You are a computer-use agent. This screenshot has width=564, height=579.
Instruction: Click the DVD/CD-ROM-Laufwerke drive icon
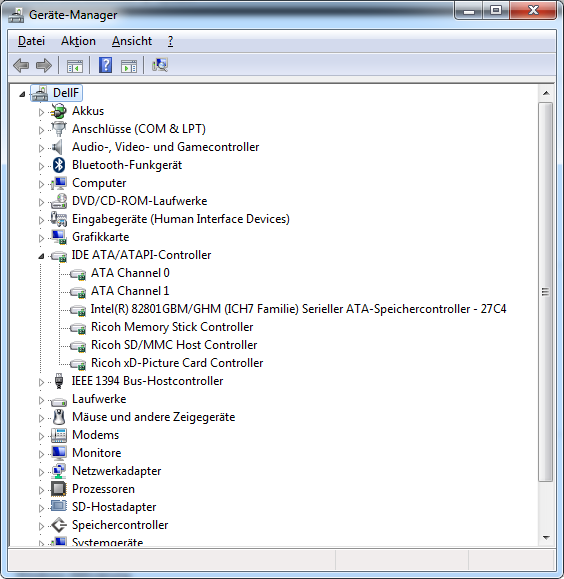tap(59, 201)
